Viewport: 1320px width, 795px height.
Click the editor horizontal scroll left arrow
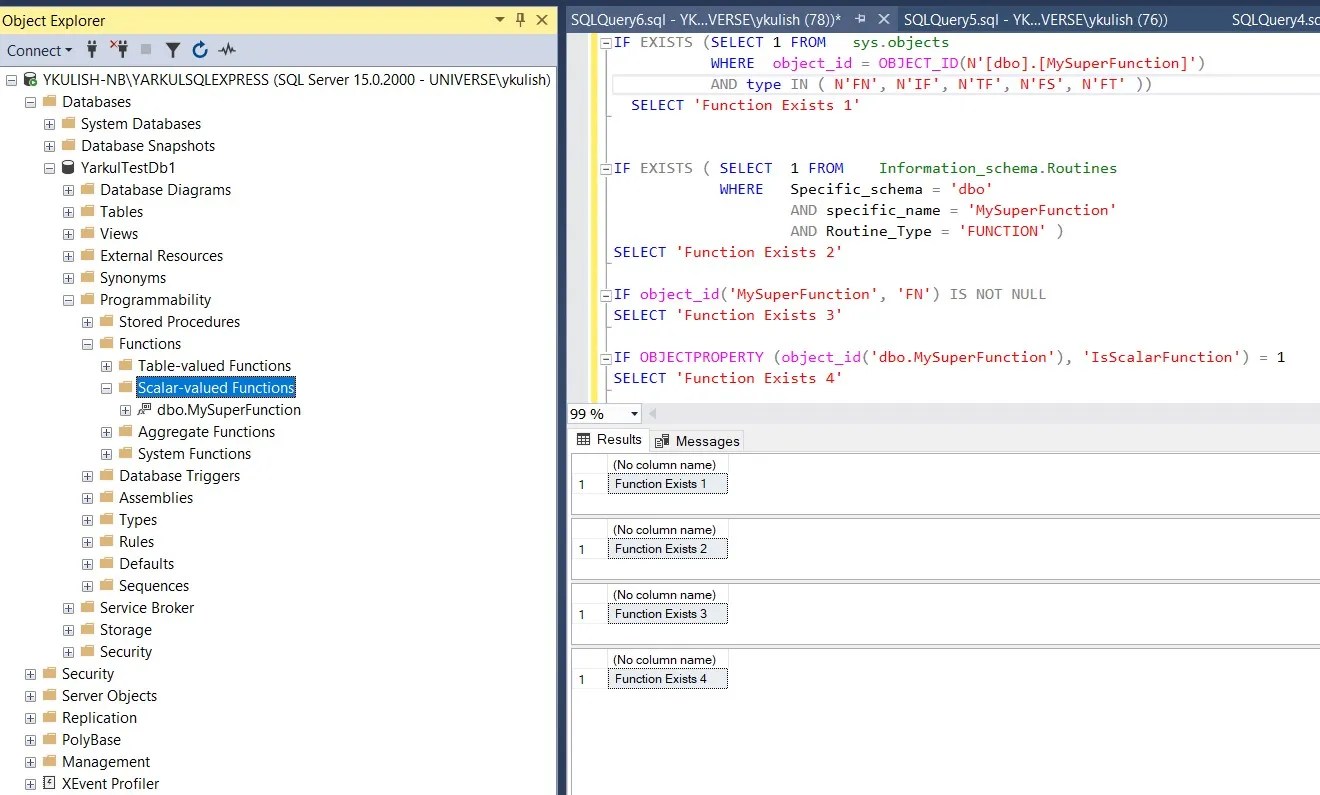(654, 414)
